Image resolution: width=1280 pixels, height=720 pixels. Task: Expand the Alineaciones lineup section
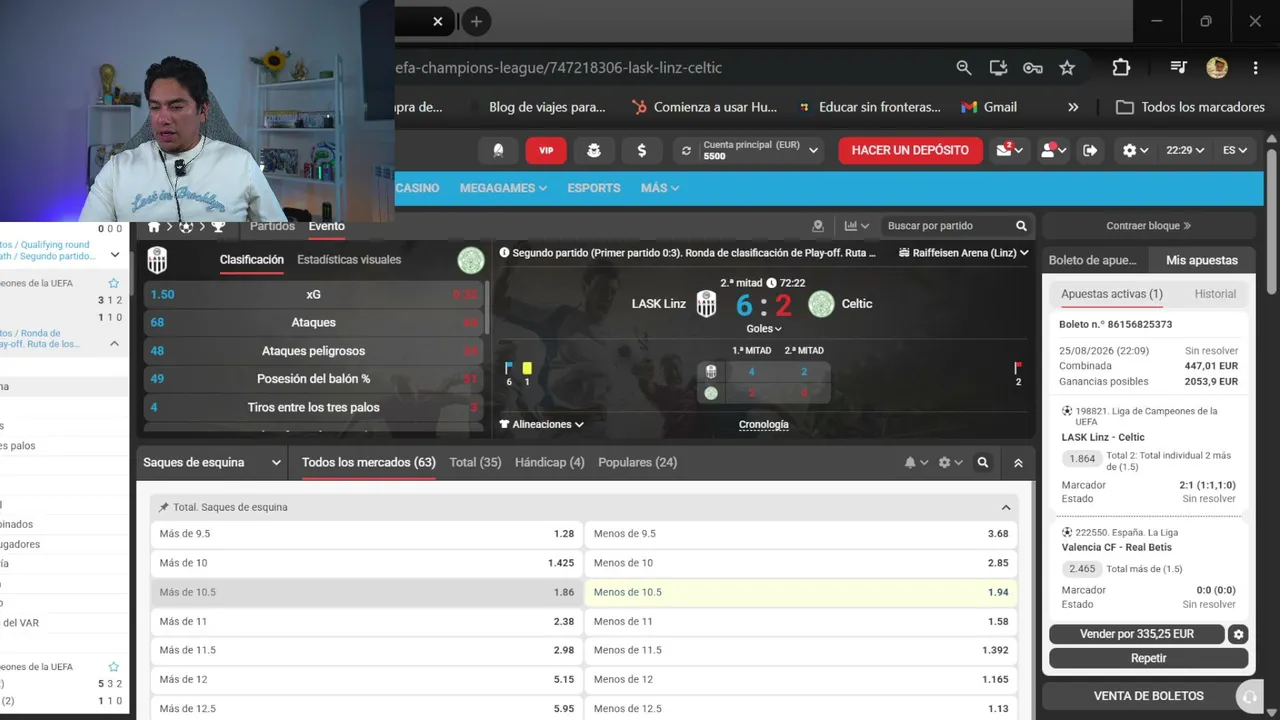click(x=542, y=424)
